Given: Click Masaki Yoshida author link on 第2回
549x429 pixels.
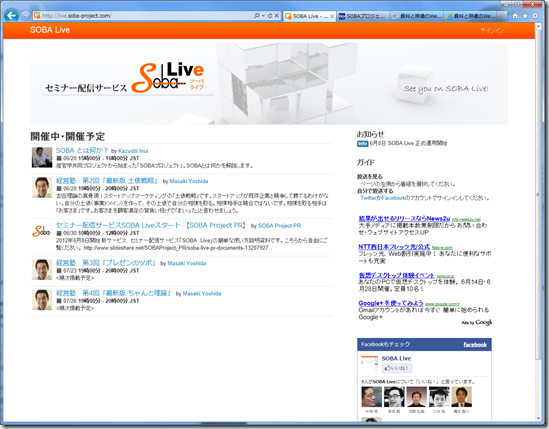Looking at the screenshot, I should click(189, 181).
